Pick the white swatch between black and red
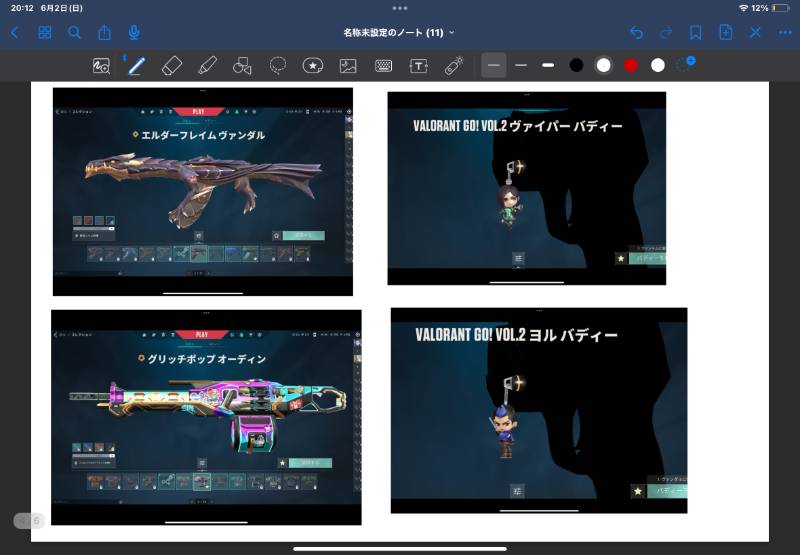This screenshot has width=800, height=555. 604,65
